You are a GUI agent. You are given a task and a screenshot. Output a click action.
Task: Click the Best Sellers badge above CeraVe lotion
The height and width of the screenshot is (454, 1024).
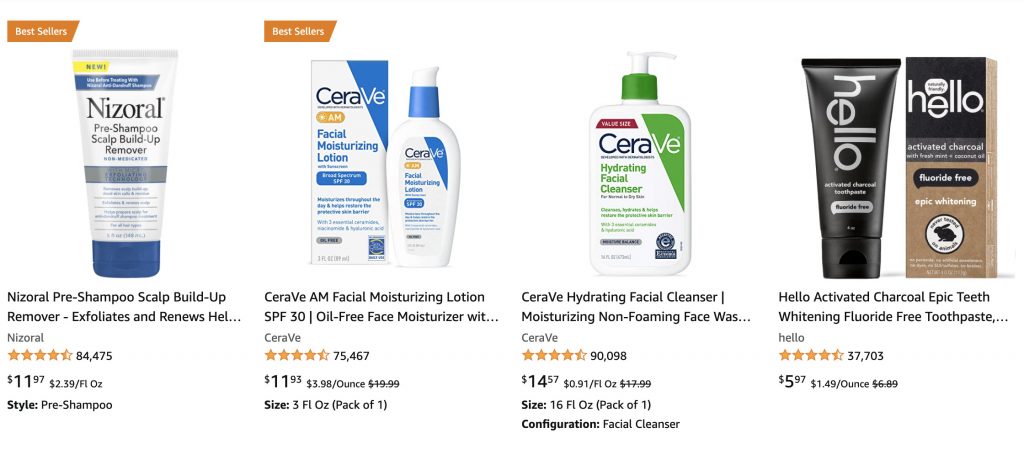tap(300, 31)
